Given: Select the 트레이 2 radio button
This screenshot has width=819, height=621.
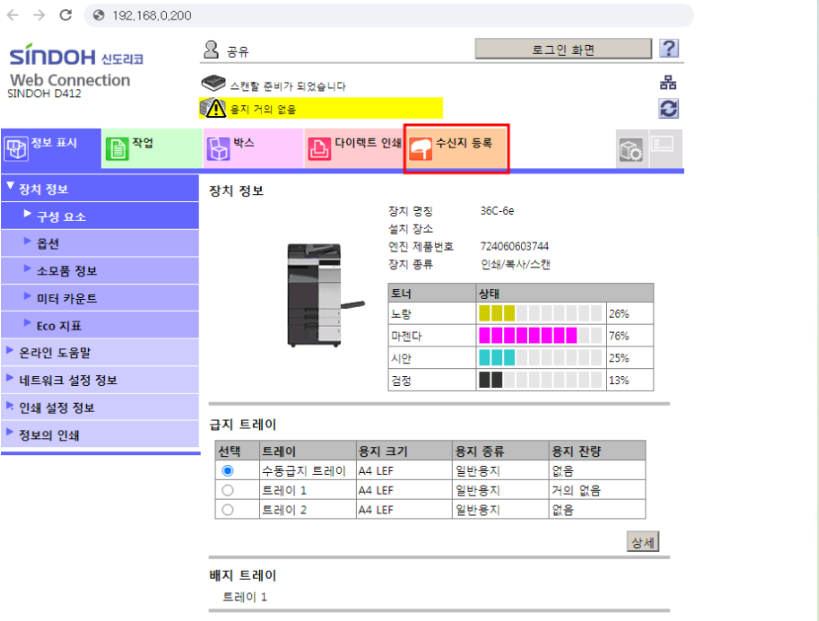Looking at the screenshot, I should 227,510.
